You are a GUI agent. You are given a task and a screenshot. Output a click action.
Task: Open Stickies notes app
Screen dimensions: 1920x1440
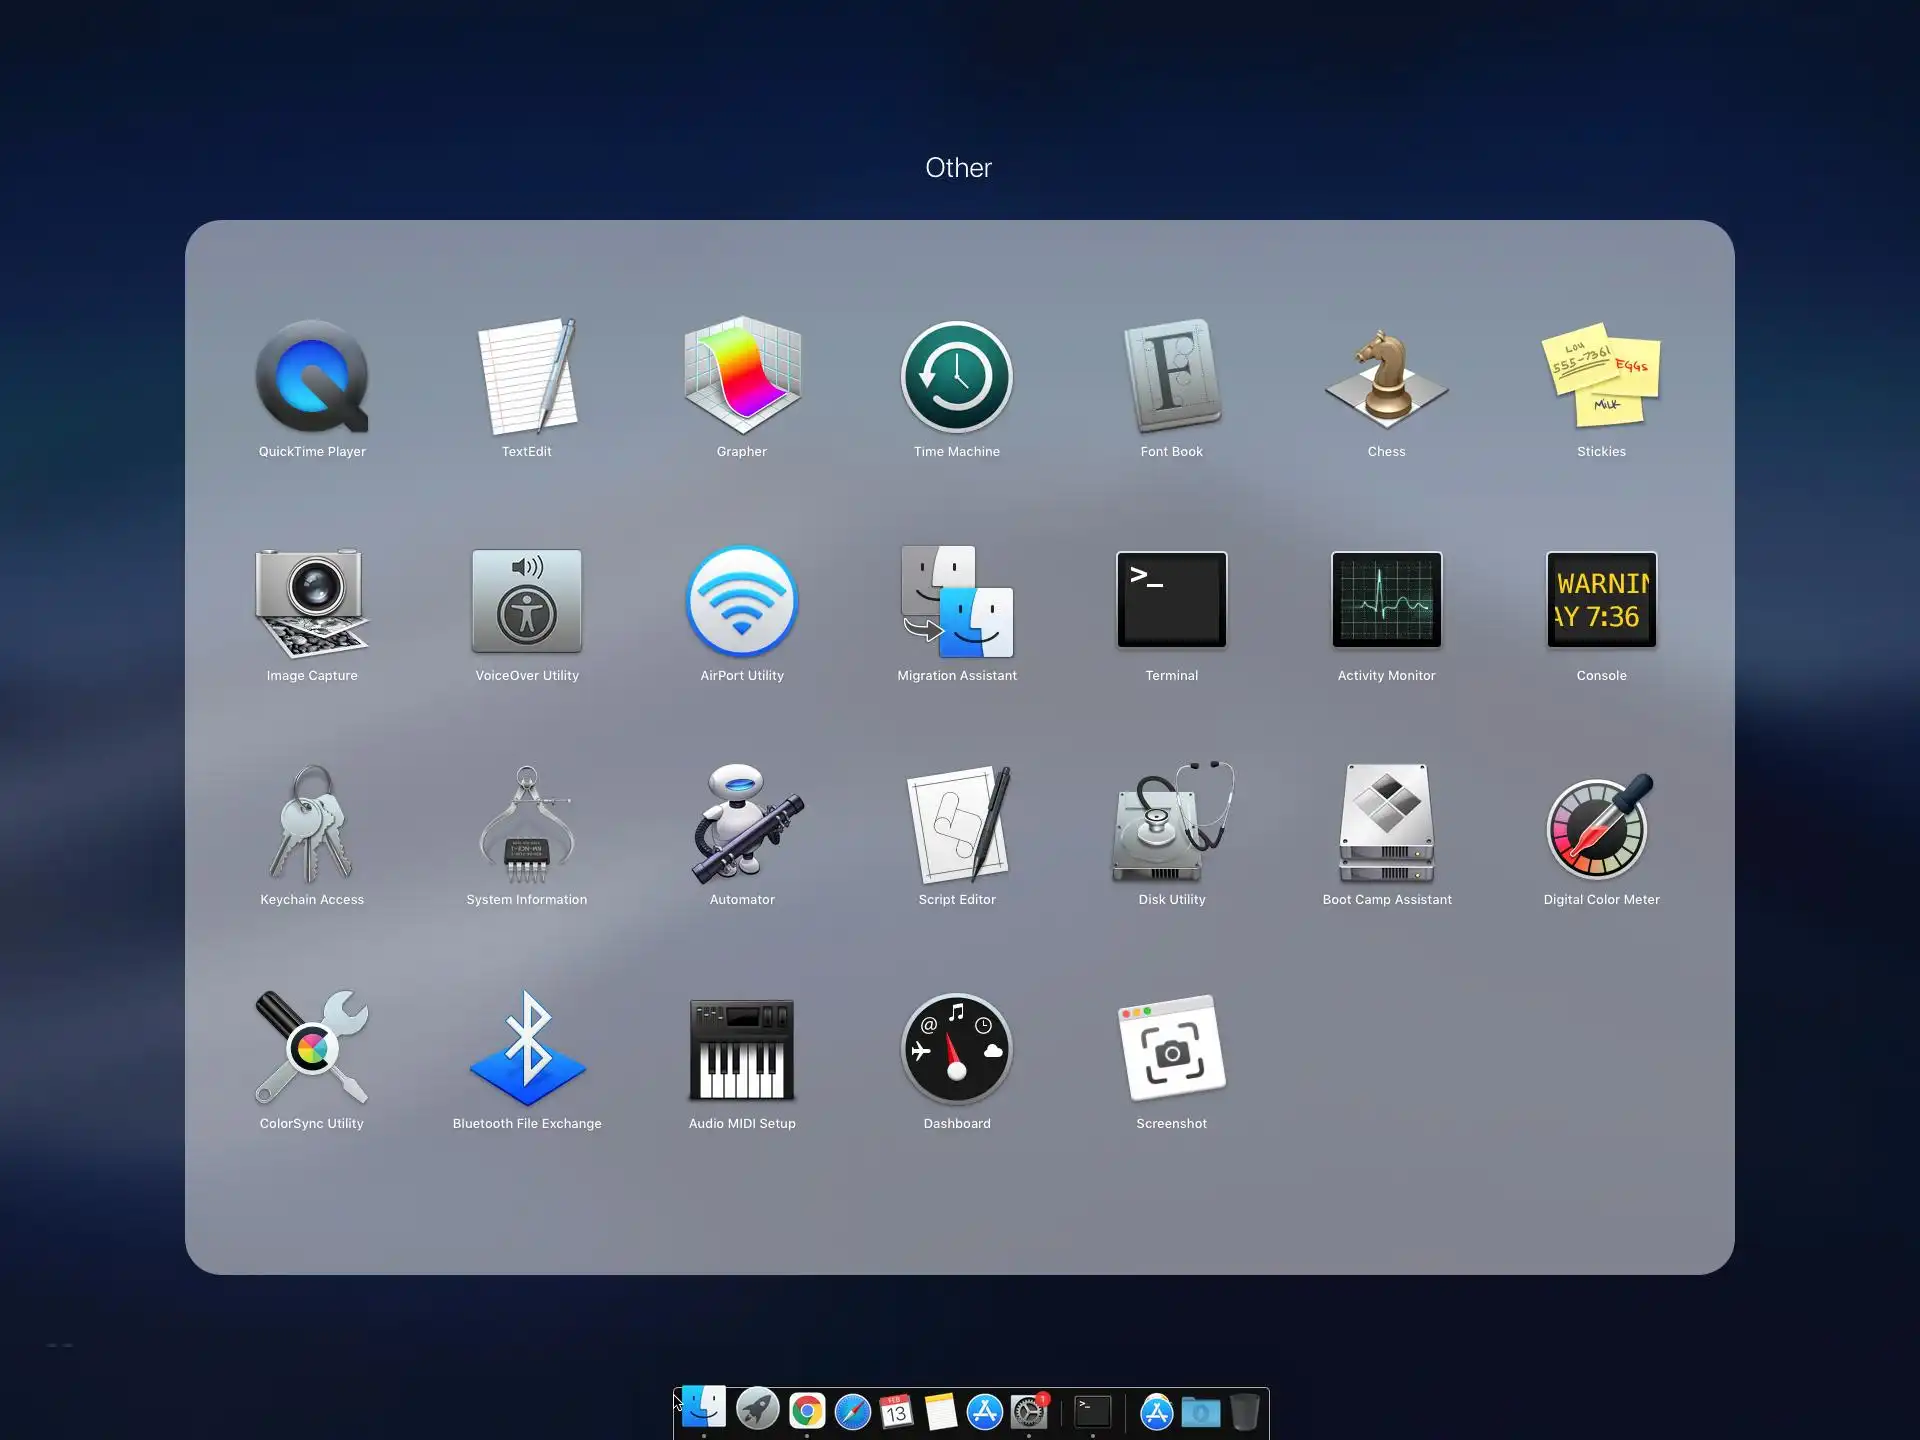click(1601, 378)
